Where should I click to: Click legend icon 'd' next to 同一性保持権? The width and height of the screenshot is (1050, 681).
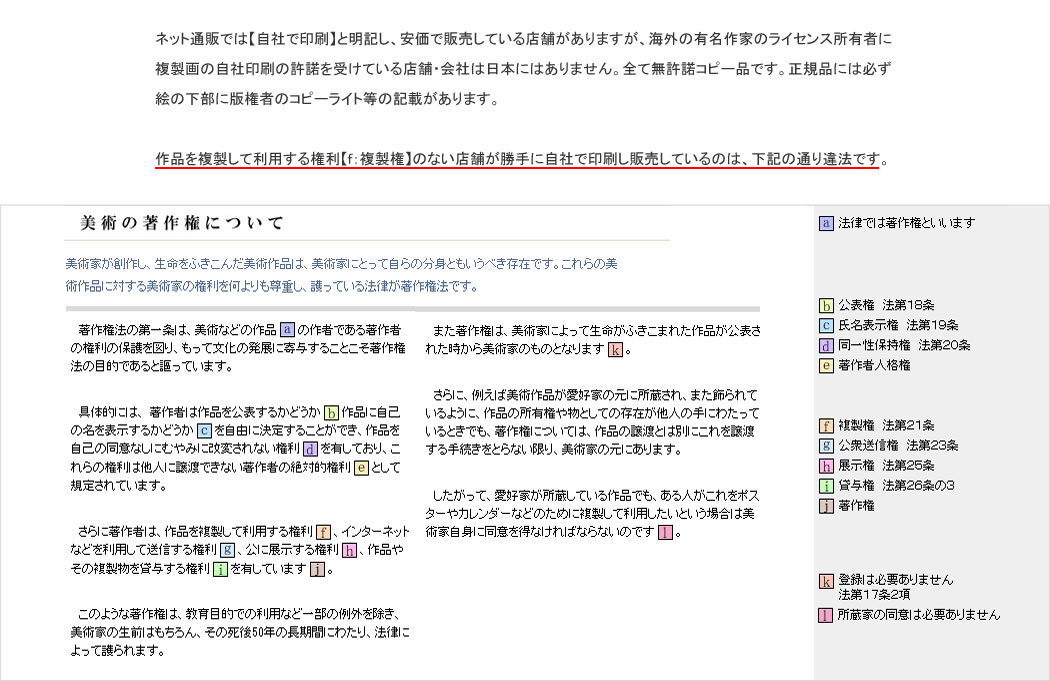tap(826, 345)
